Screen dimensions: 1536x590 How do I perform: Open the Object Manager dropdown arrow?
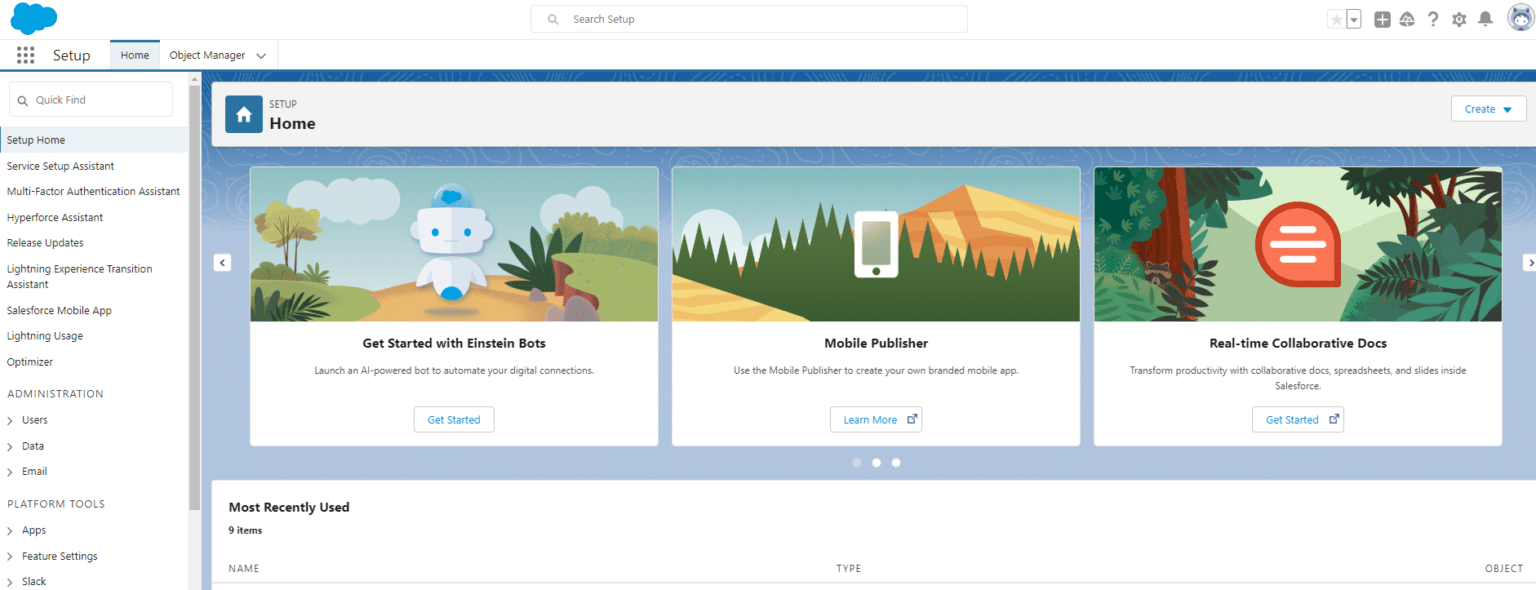(260, 55)
